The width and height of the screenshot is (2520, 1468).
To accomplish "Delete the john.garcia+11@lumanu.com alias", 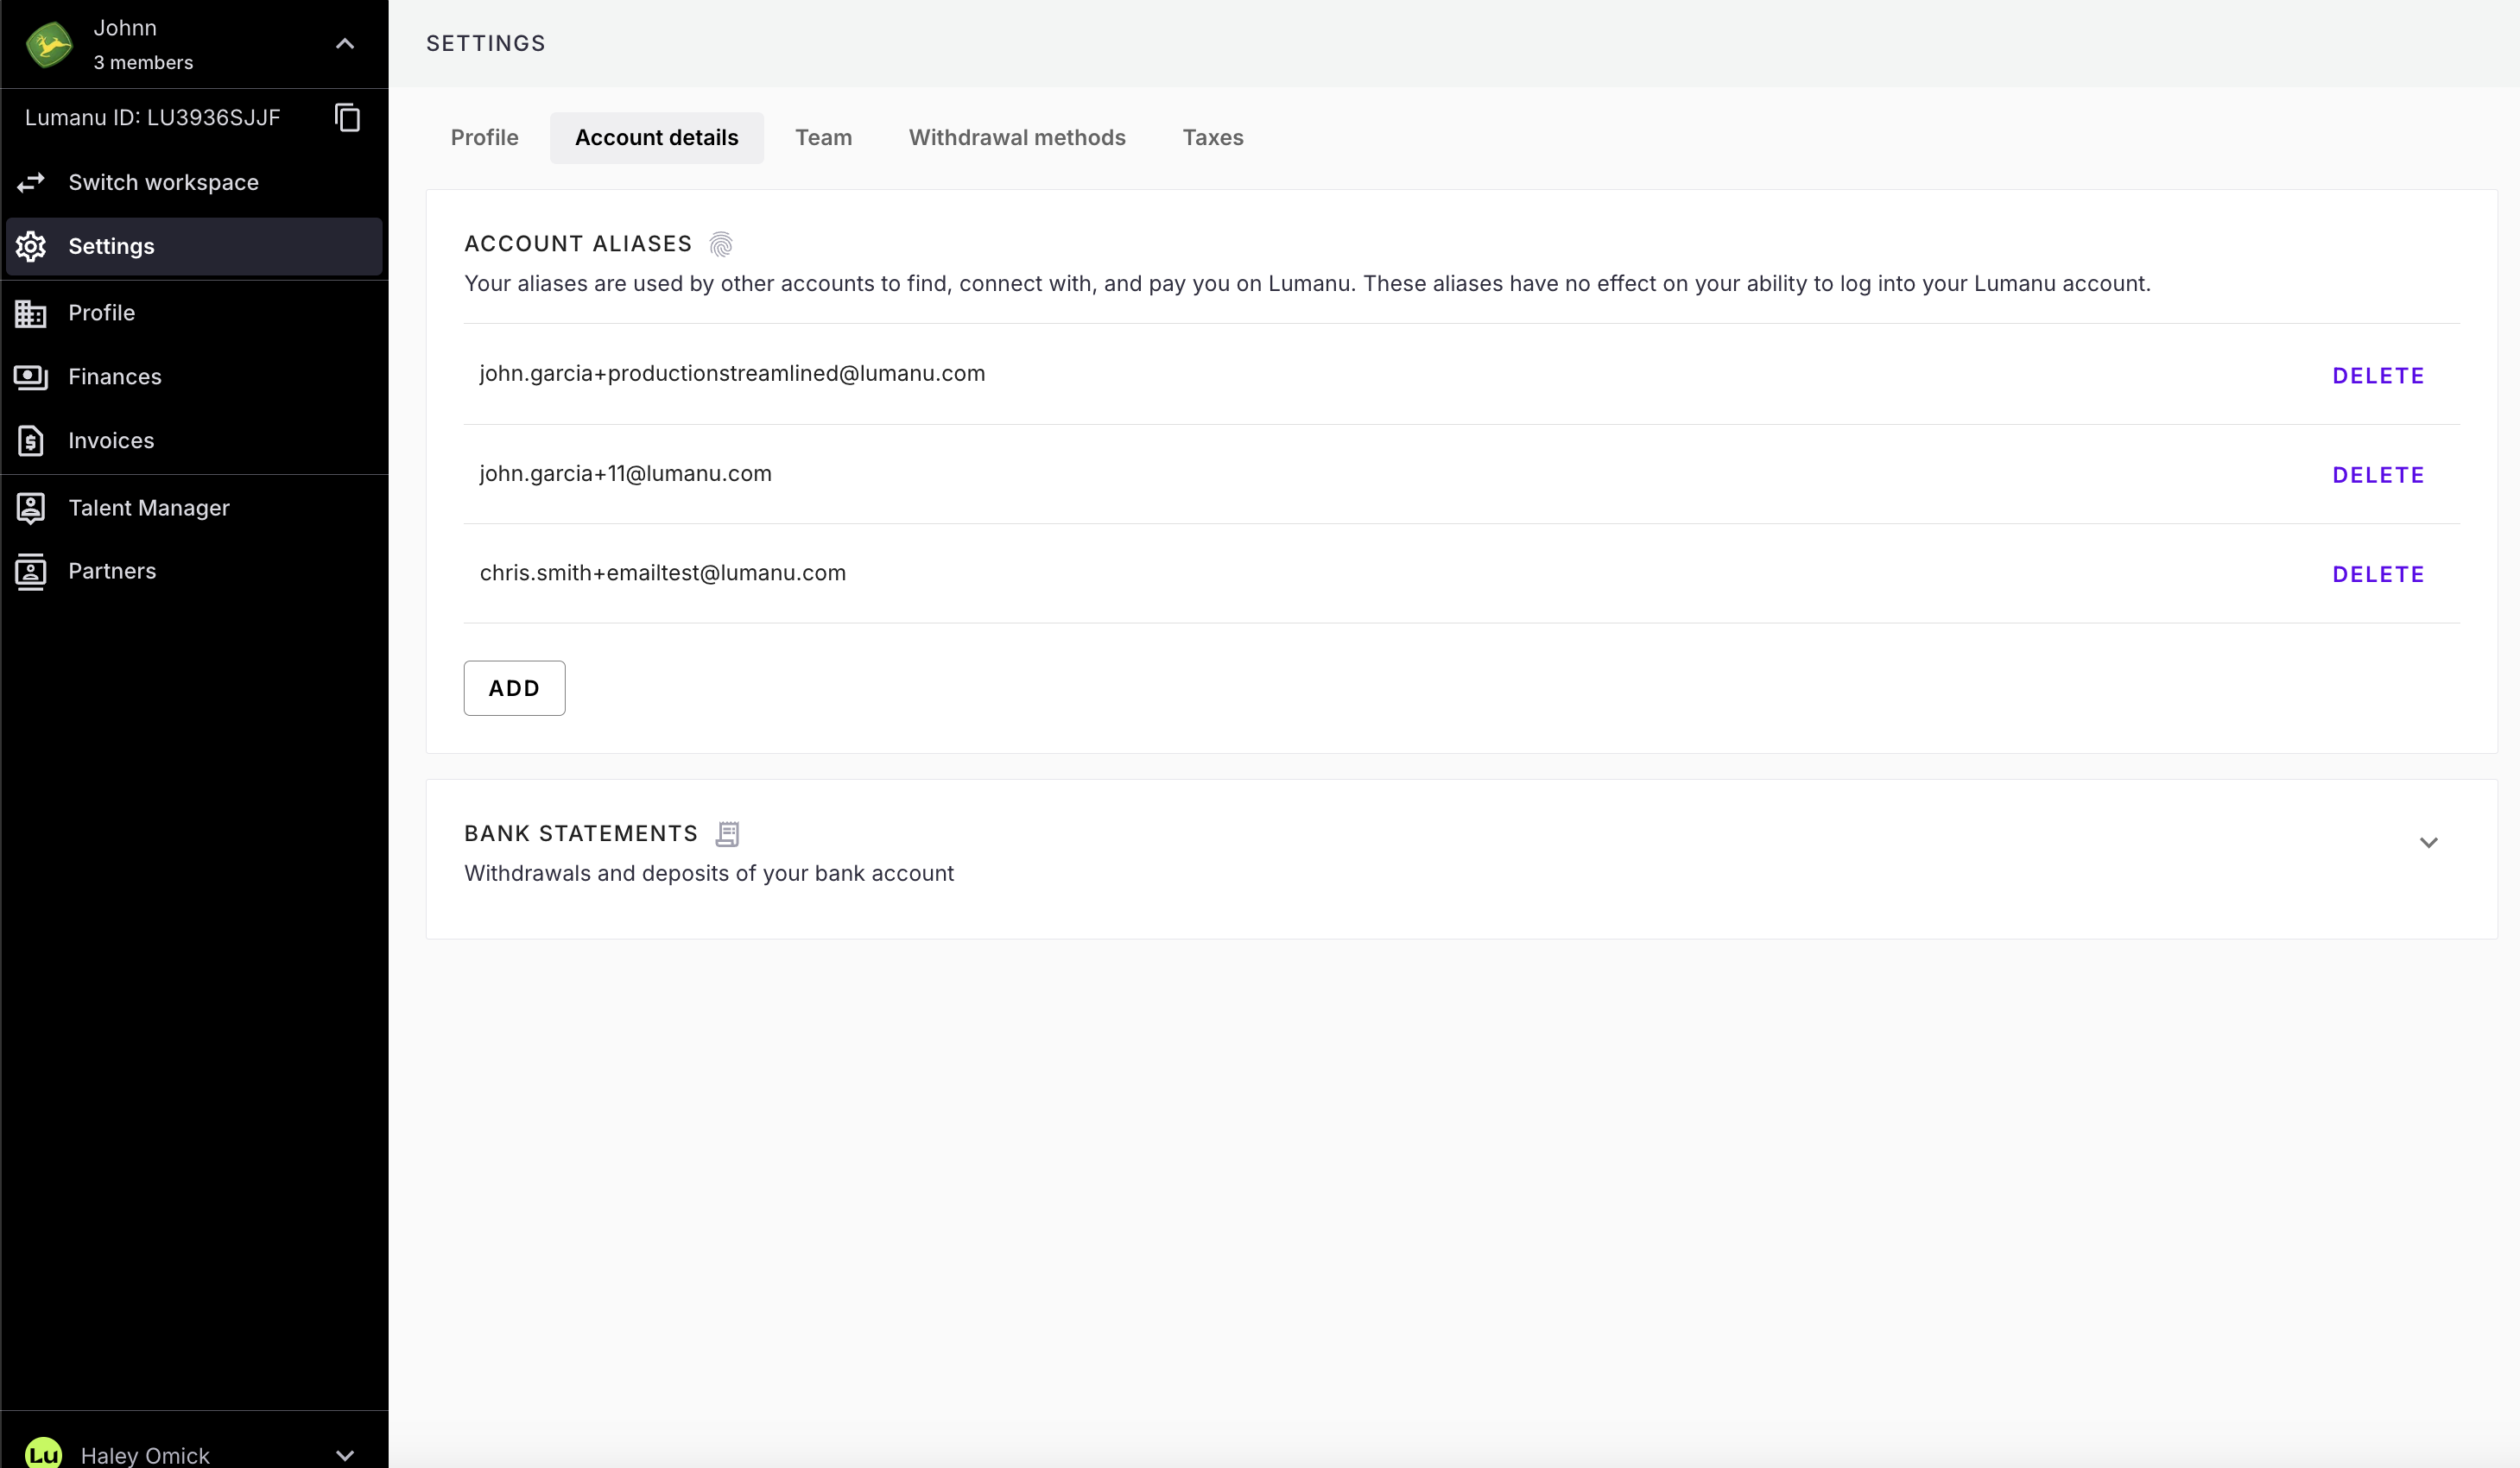I will click(2377, 475).
